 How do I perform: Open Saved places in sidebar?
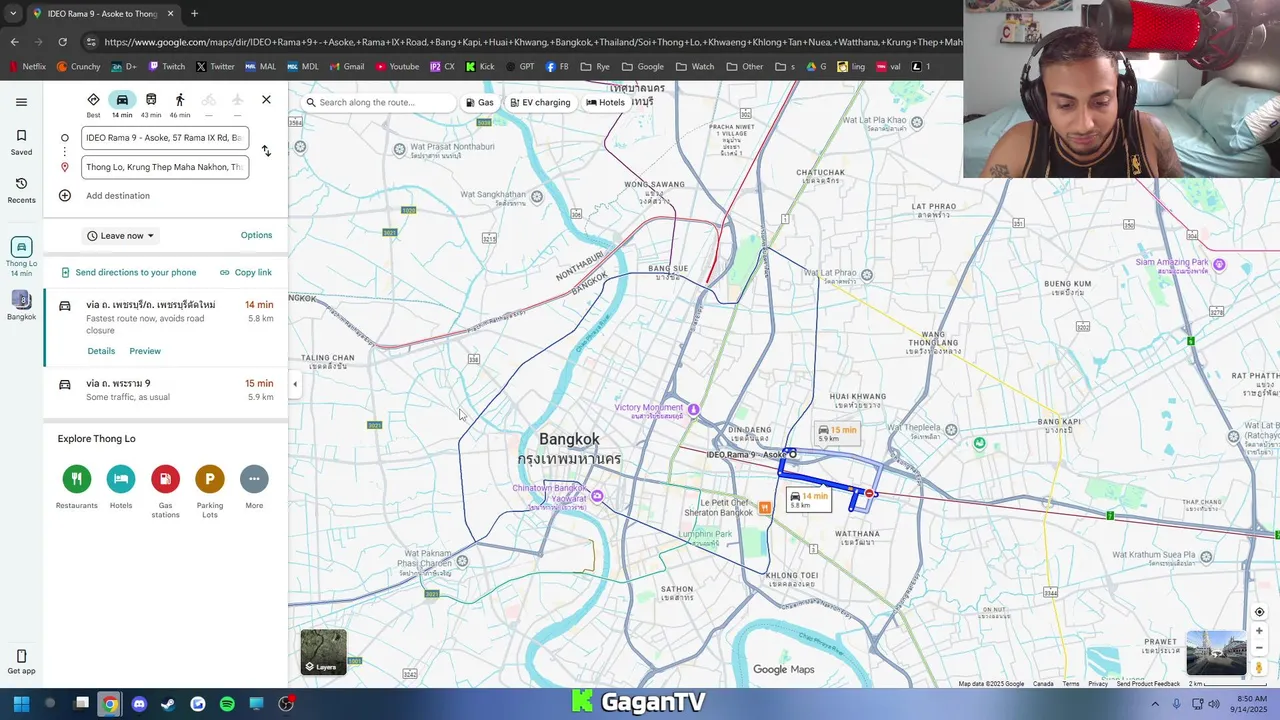pos(21,141)
